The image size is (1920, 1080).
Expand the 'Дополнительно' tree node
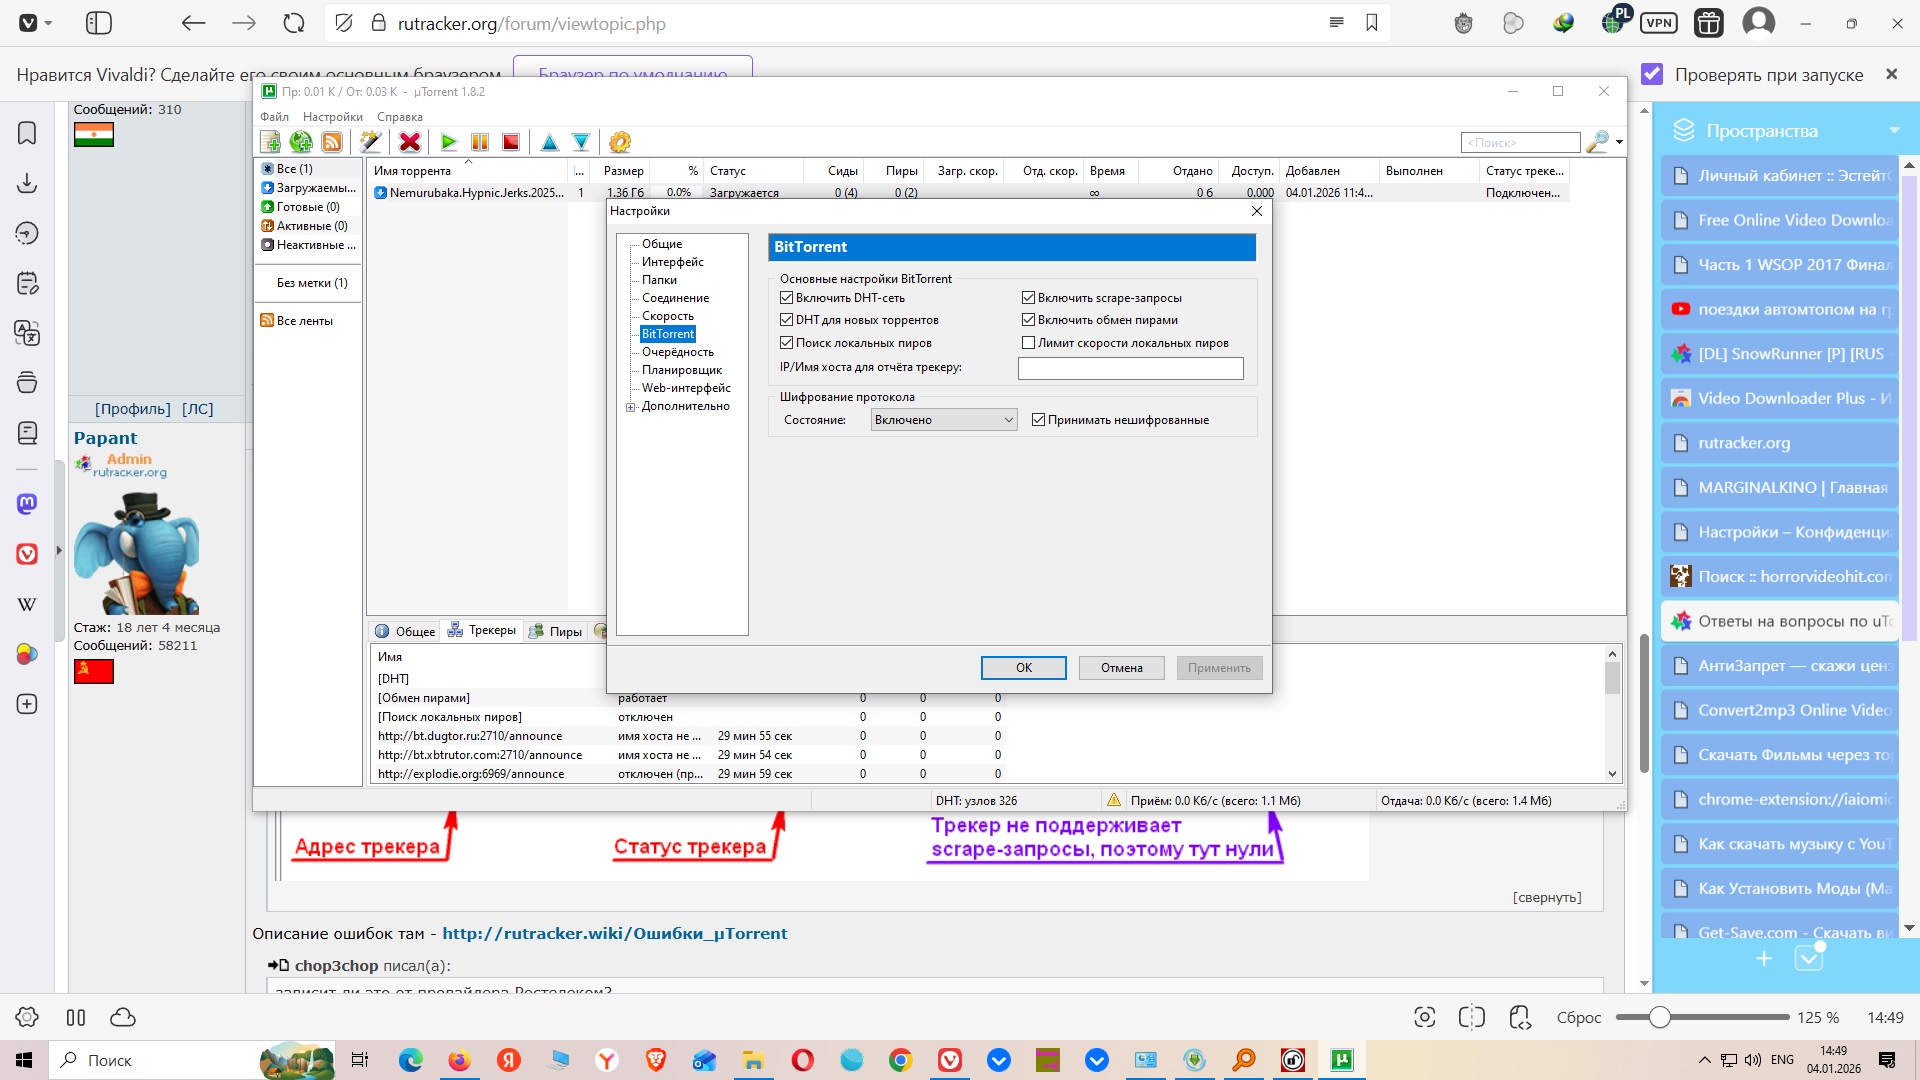click(x=631, y=407)
